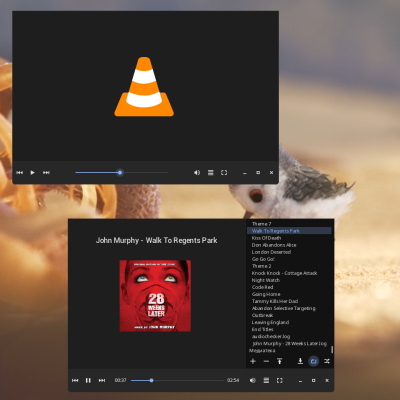Click the VLC cone logo in top window
The width and height of the screenshot is (400, 400).
pyautogui.click(x=144, y=87)
